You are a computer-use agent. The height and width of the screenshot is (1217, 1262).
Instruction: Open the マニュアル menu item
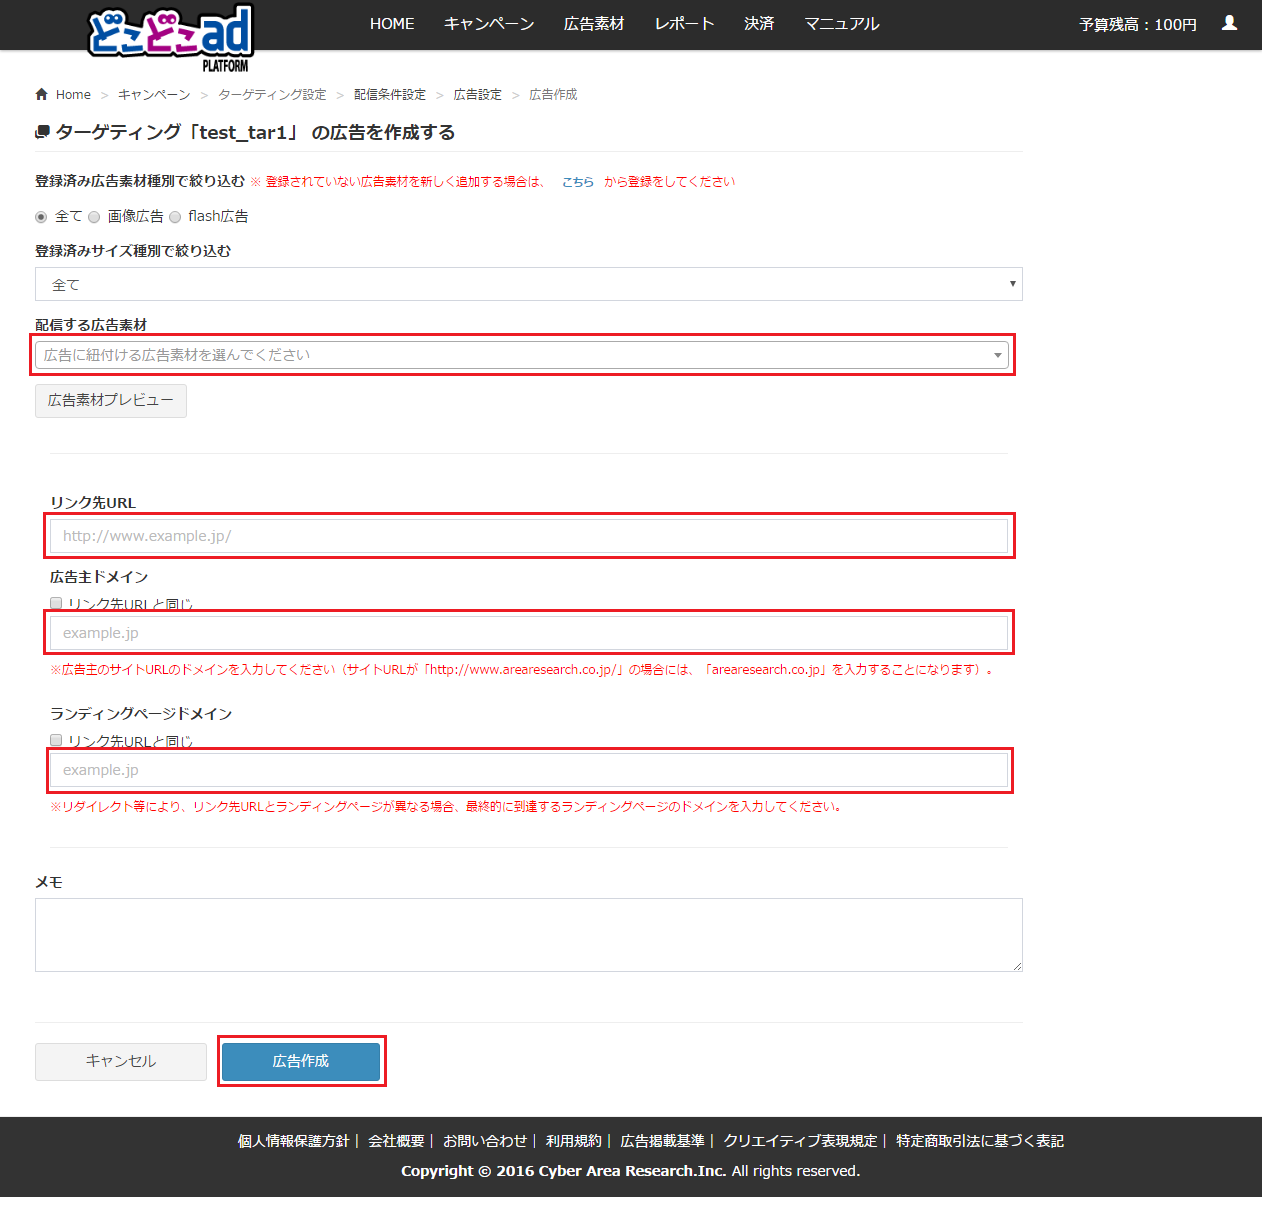click(x=842, y=23)
